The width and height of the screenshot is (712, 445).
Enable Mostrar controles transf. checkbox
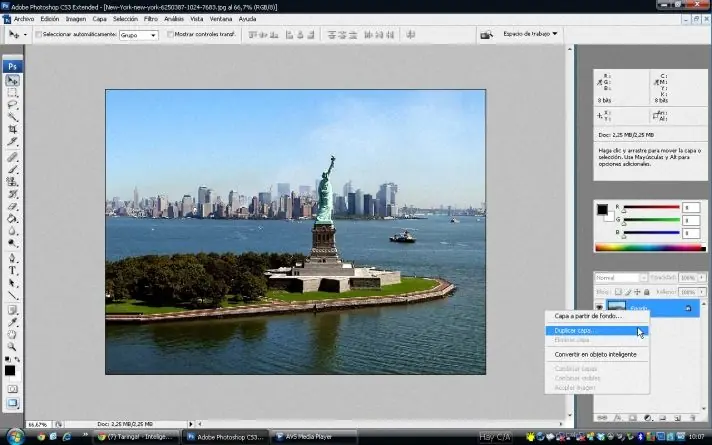[x=169, y=34]
